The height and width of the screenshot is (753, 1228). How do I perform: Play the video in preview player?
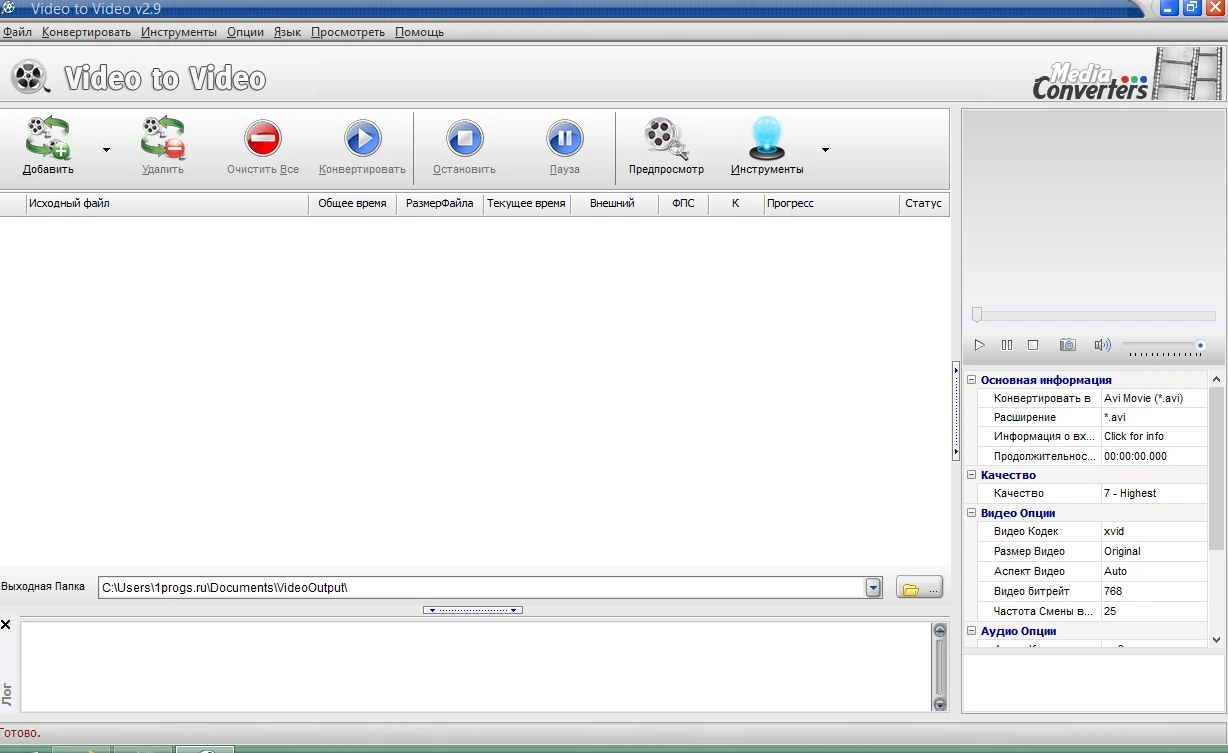coord(980,345)
